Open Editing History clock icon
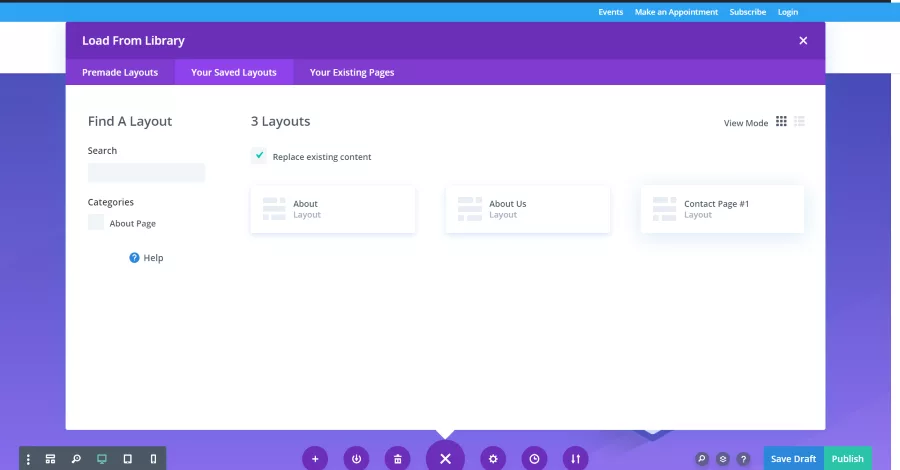This screenshot has width=900, height=470. [x=534, y=459]
